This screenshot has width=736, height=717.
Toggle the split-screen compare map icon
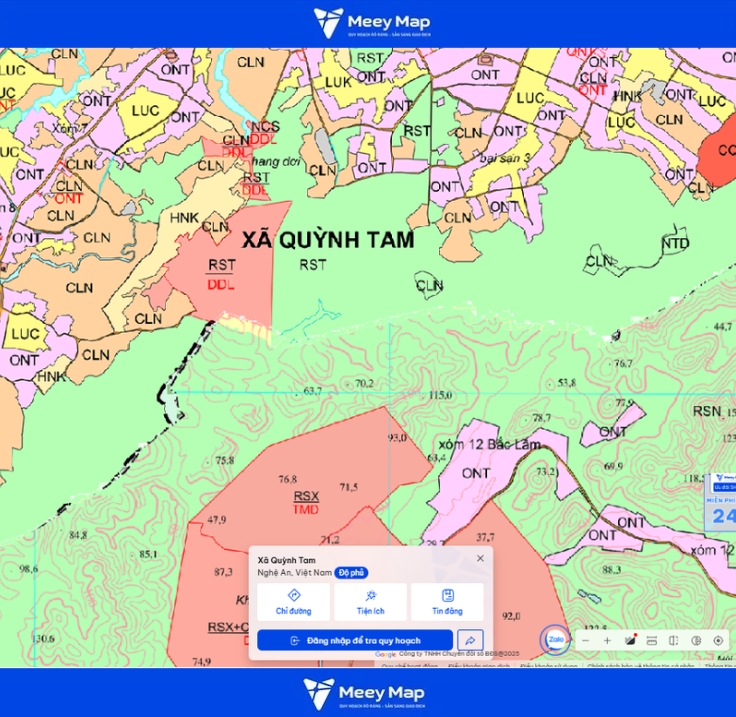point(674,641)
